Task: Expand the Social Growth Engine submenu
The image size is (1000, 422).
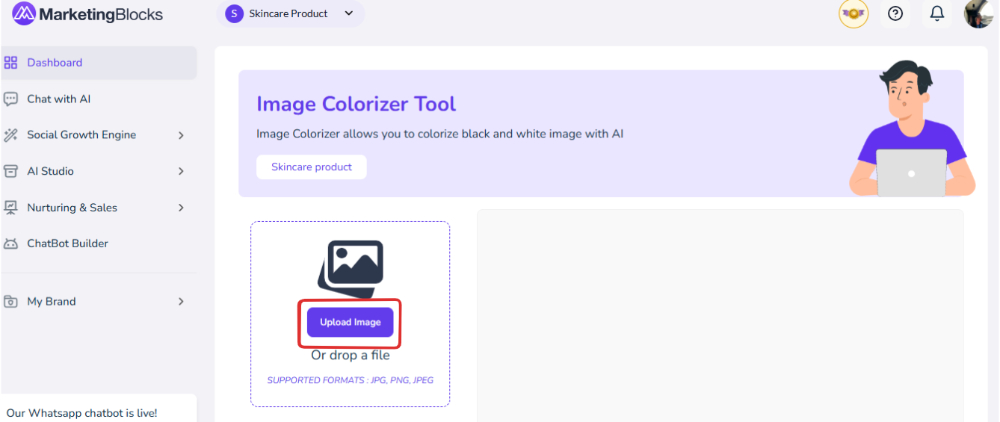Action: [181, 135]
